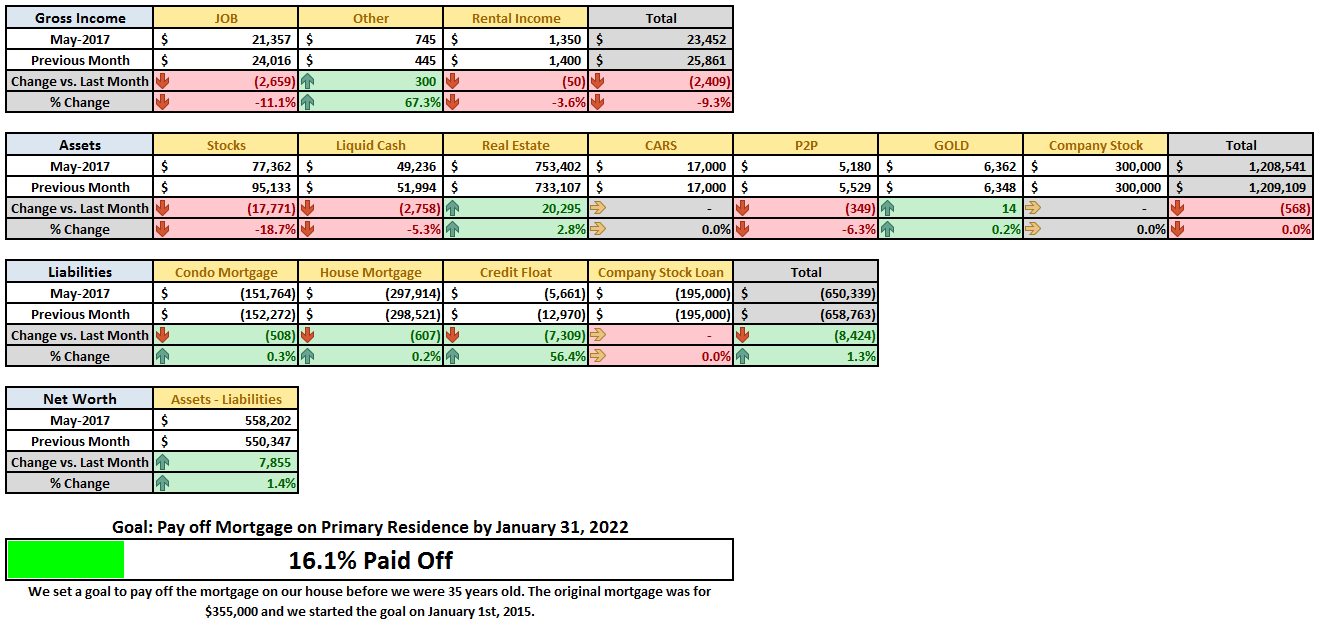Select the Condo Mortgage column header
The image size is (1319, 633).
(226, 272)
